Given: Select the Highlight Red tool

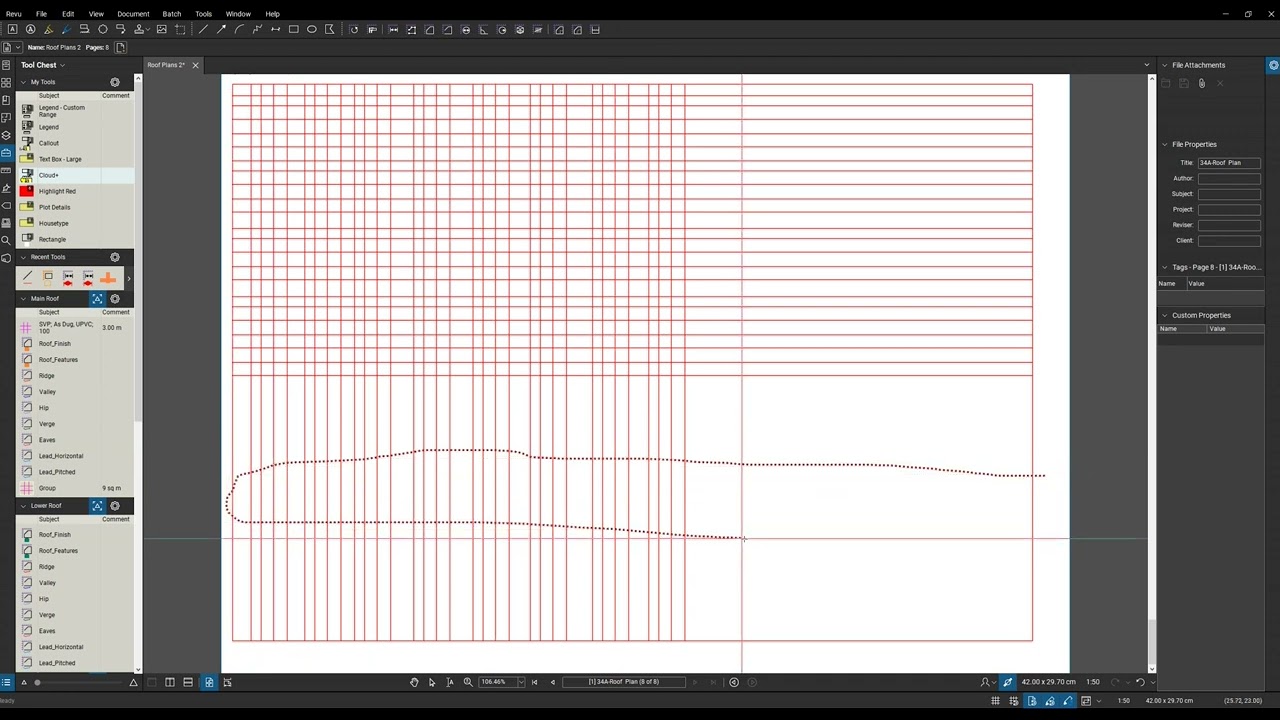Looking at the screenshot, I should [x=75, y=191].
